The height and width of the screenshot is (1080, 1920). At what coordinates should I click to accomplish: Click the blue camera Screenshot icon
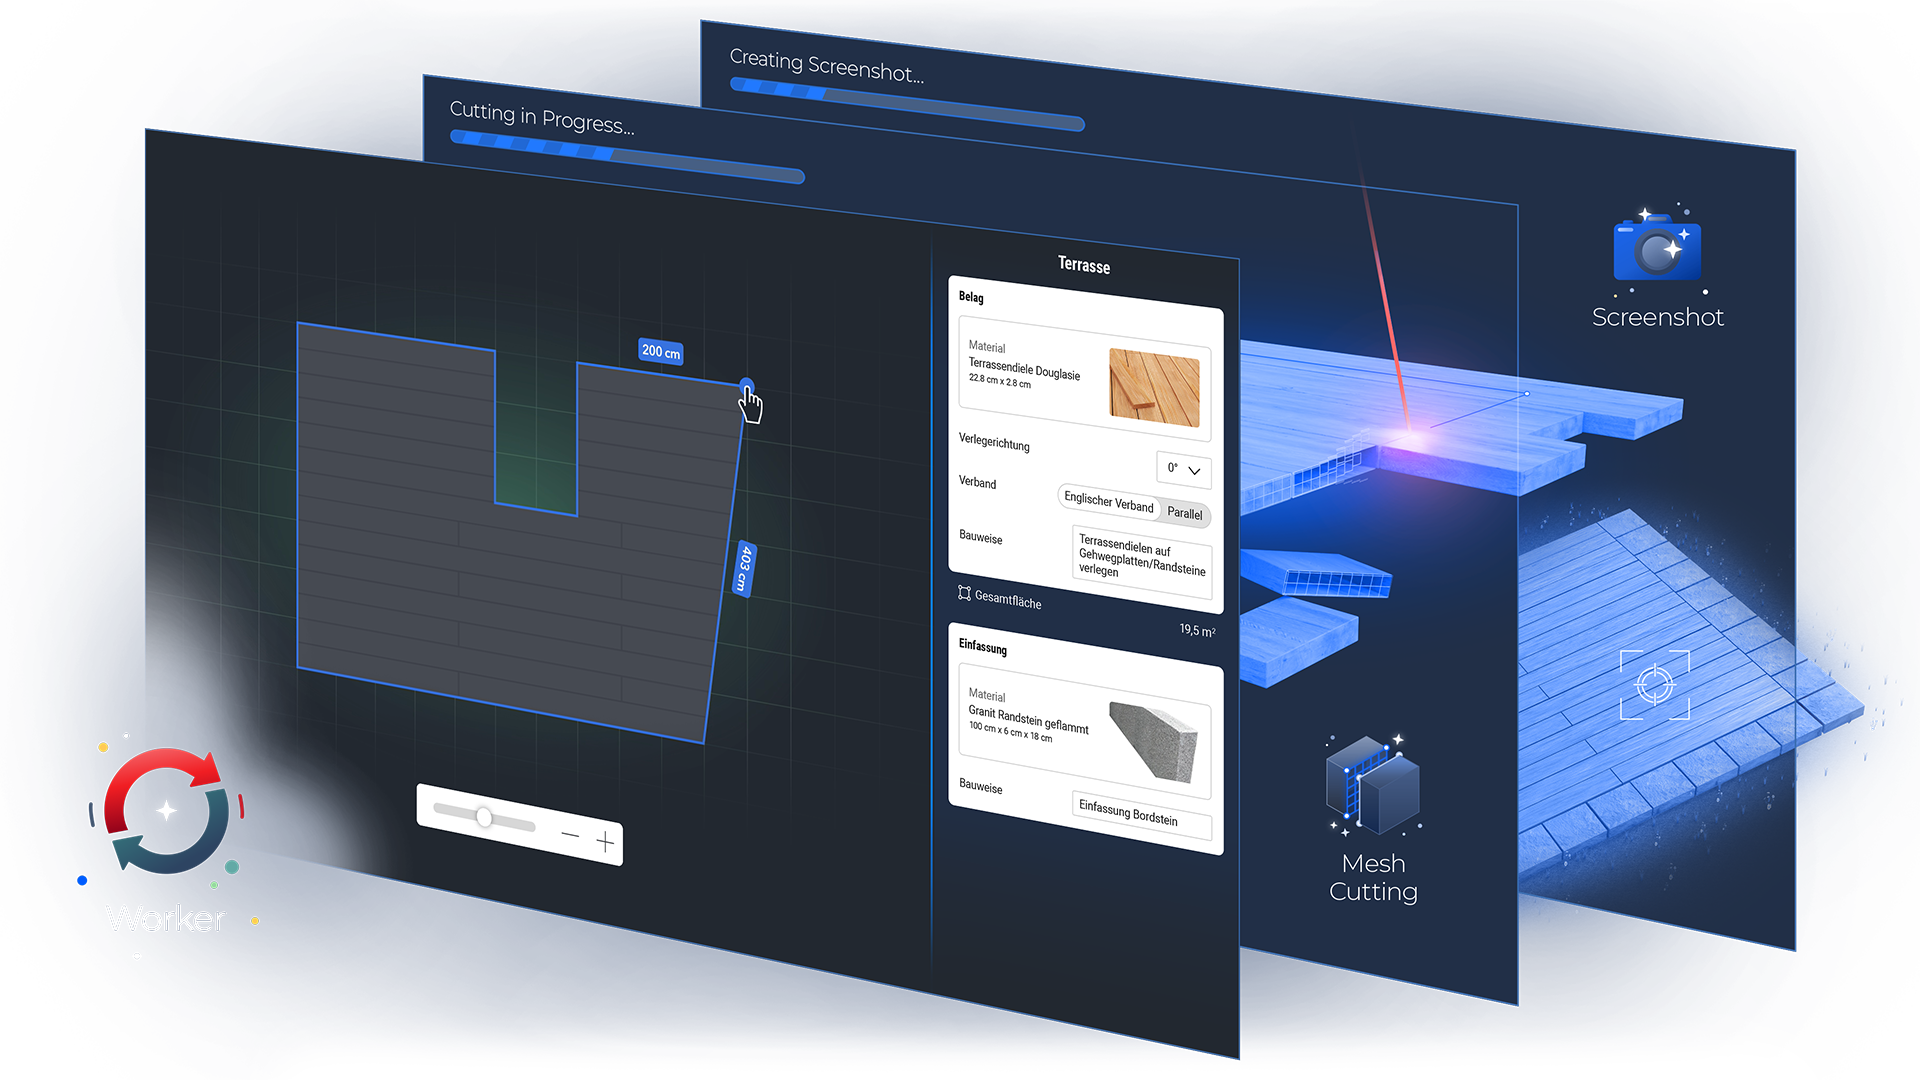1657,247
